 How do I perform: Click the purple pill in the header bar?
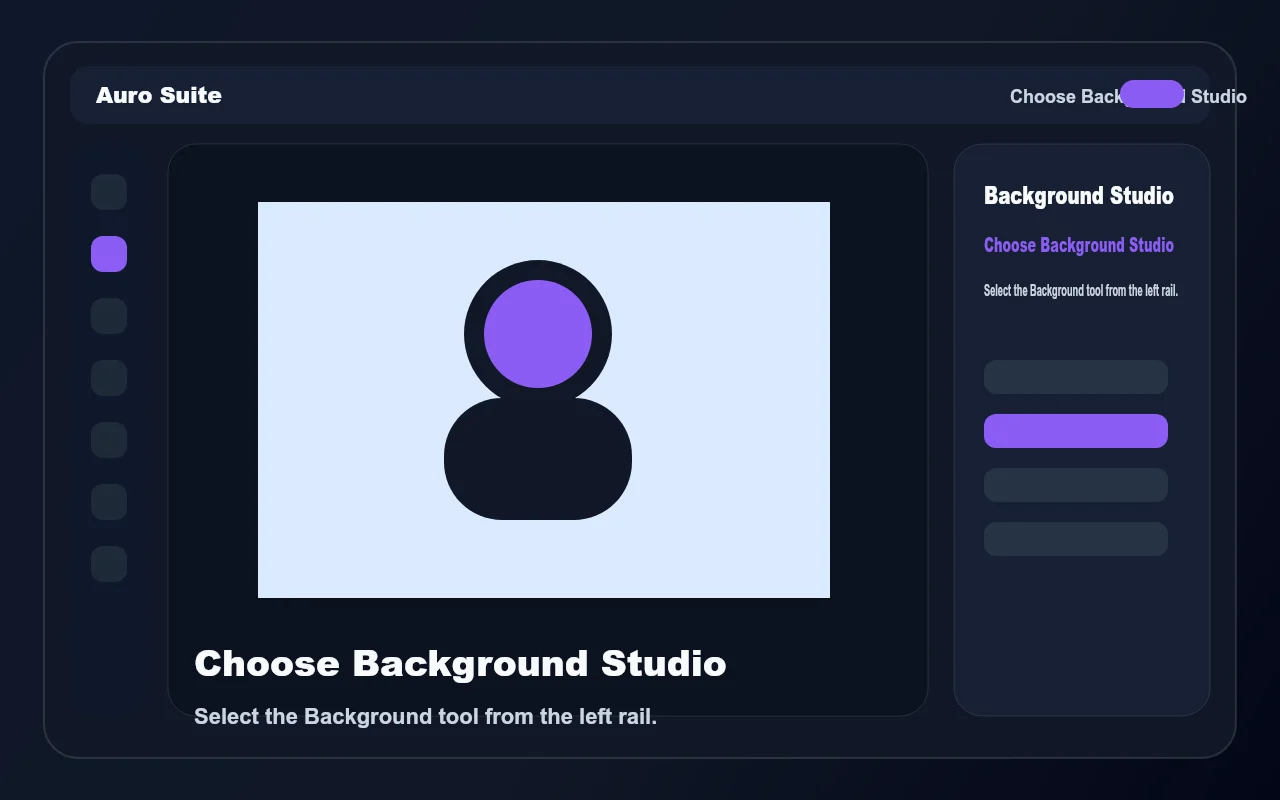pos(1152,94)
